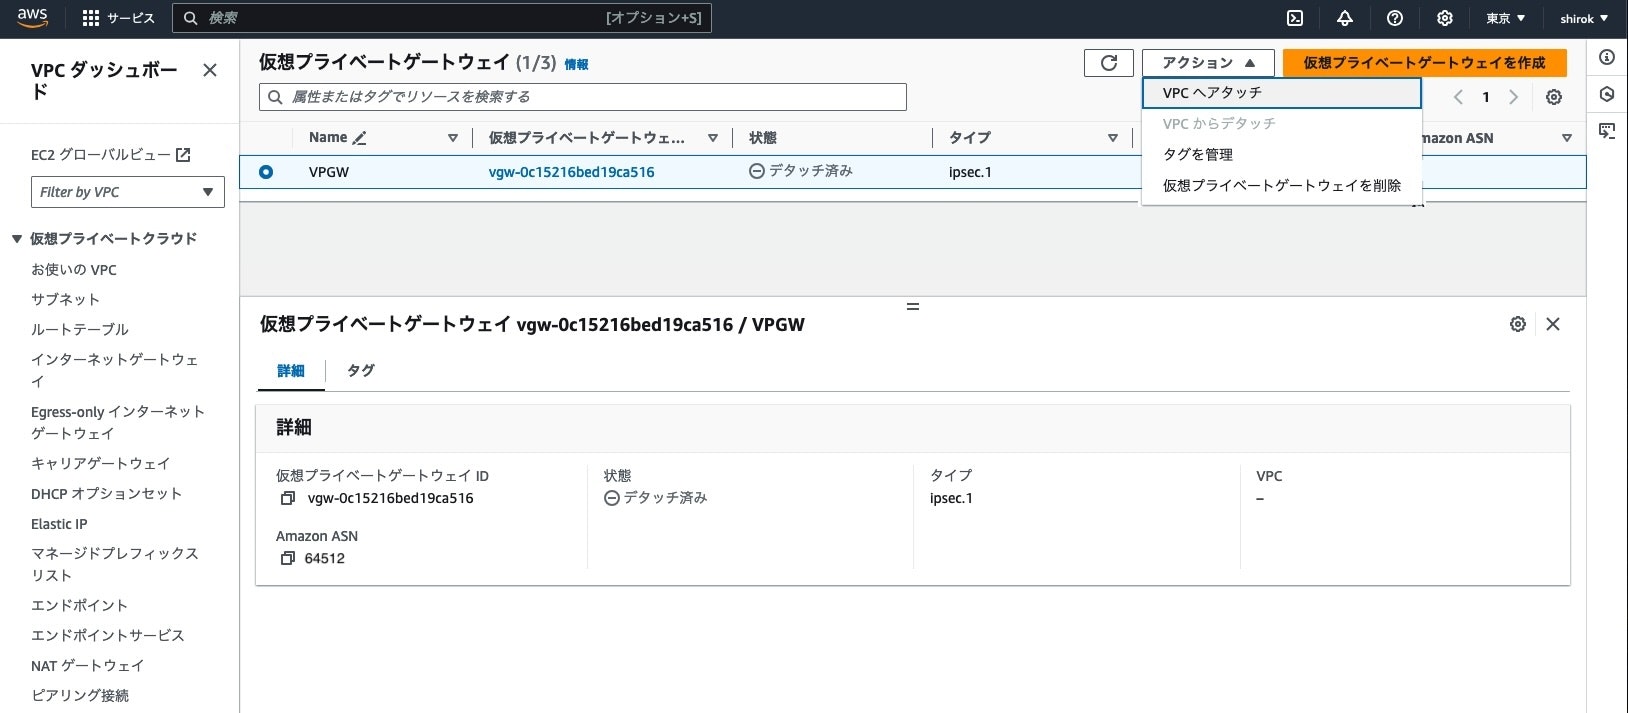Click 仮想プライベートゲートウェイを作成 button
Image resolution: width=1628 pixels, height=713 pixels.
[1424, 63]
